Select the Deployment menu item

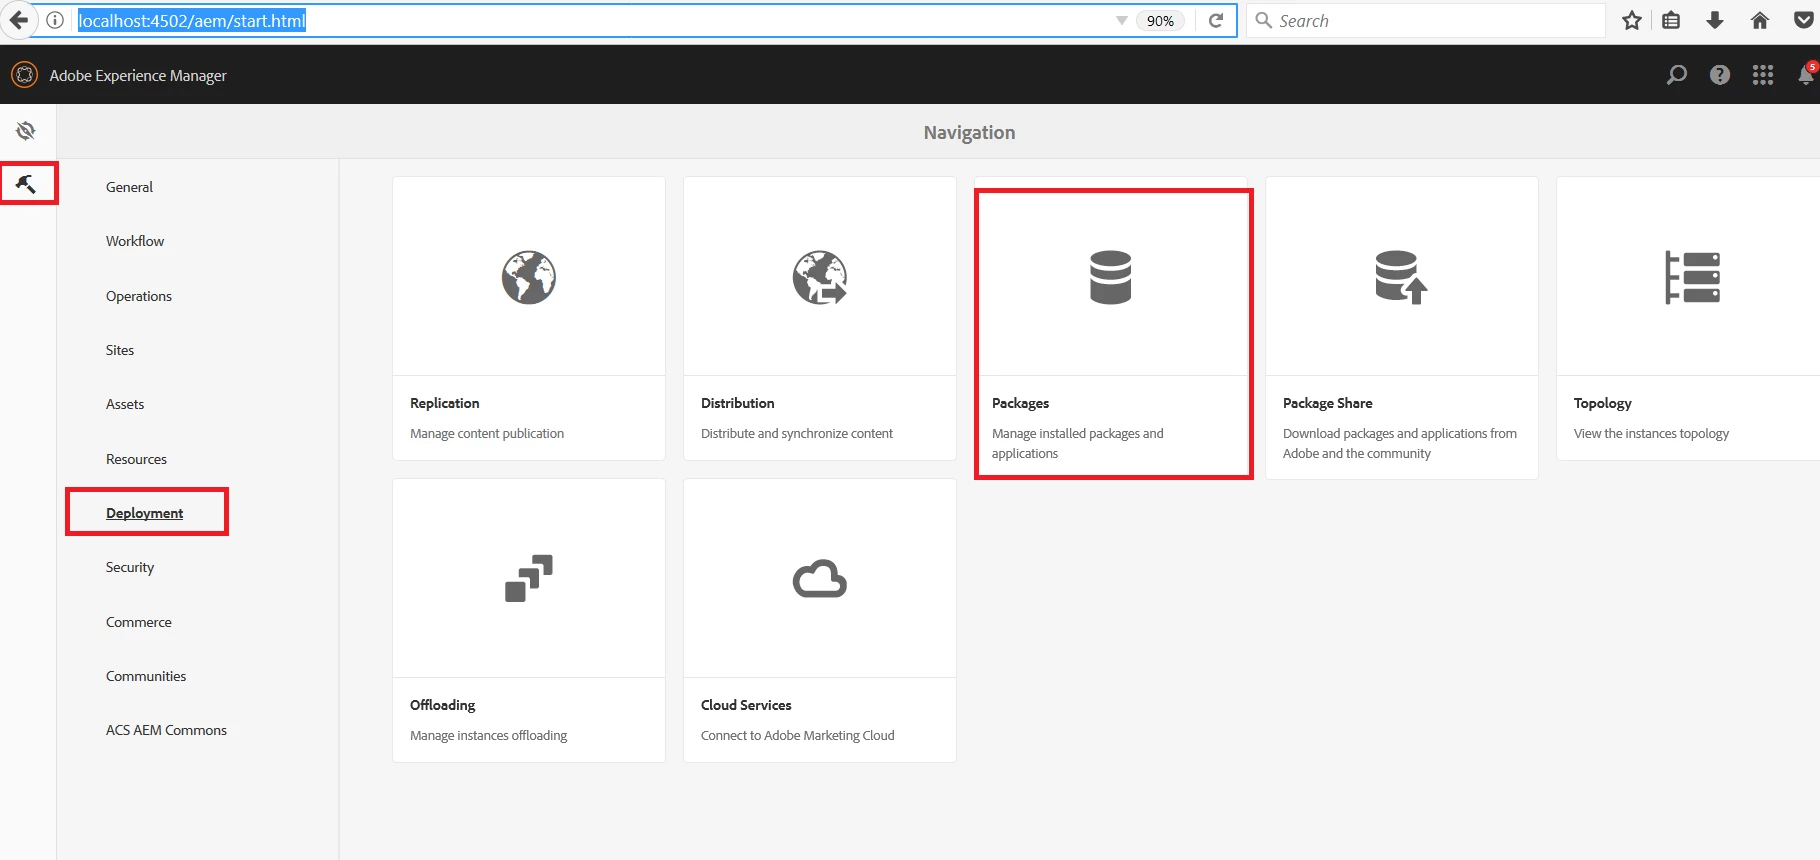[x=144, y=513]
